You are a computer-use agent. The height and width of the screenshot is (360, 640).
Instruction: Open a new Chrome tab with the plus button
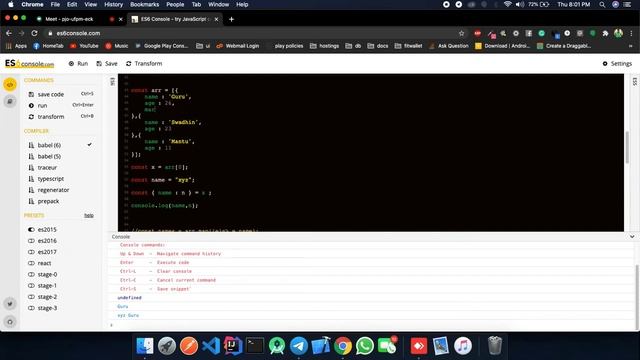(231, 19)
